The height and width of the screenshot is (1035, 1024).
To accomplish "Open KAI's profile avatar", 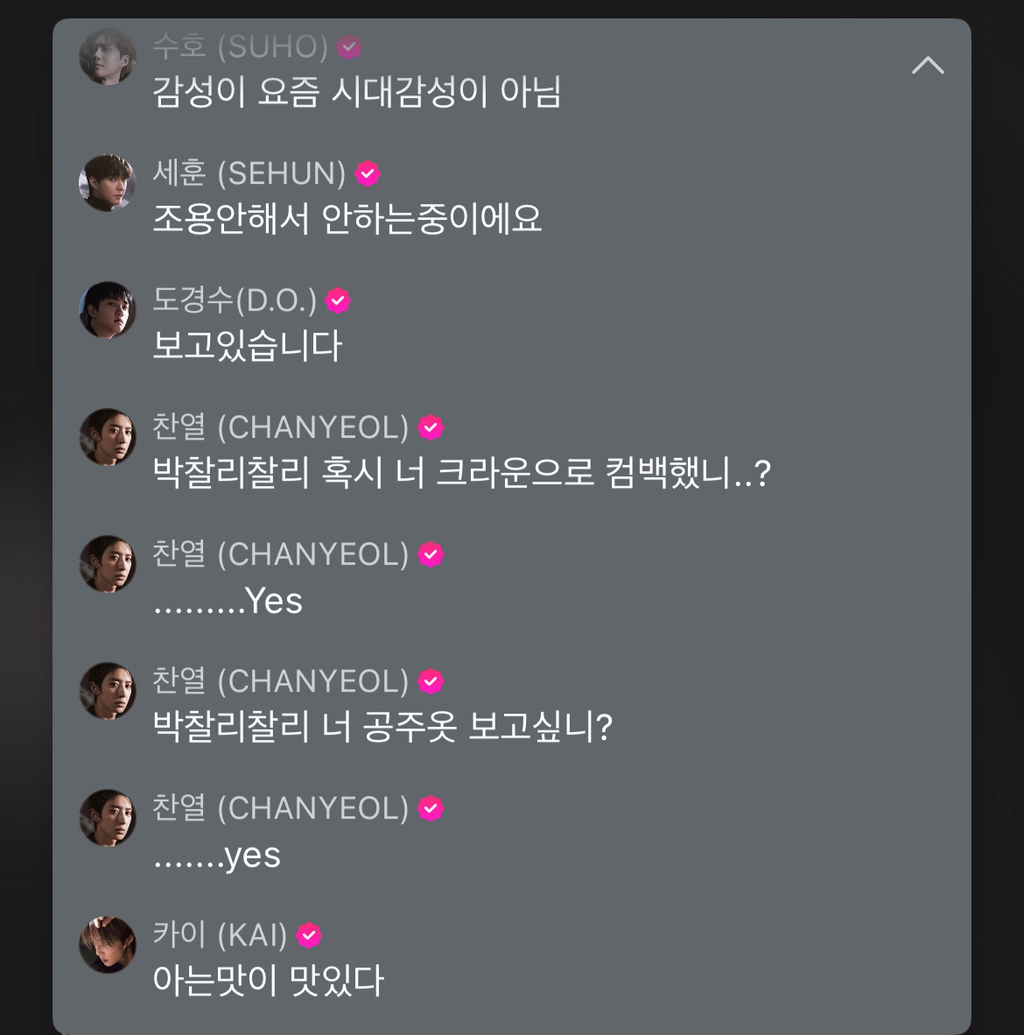I will point(108,945).
